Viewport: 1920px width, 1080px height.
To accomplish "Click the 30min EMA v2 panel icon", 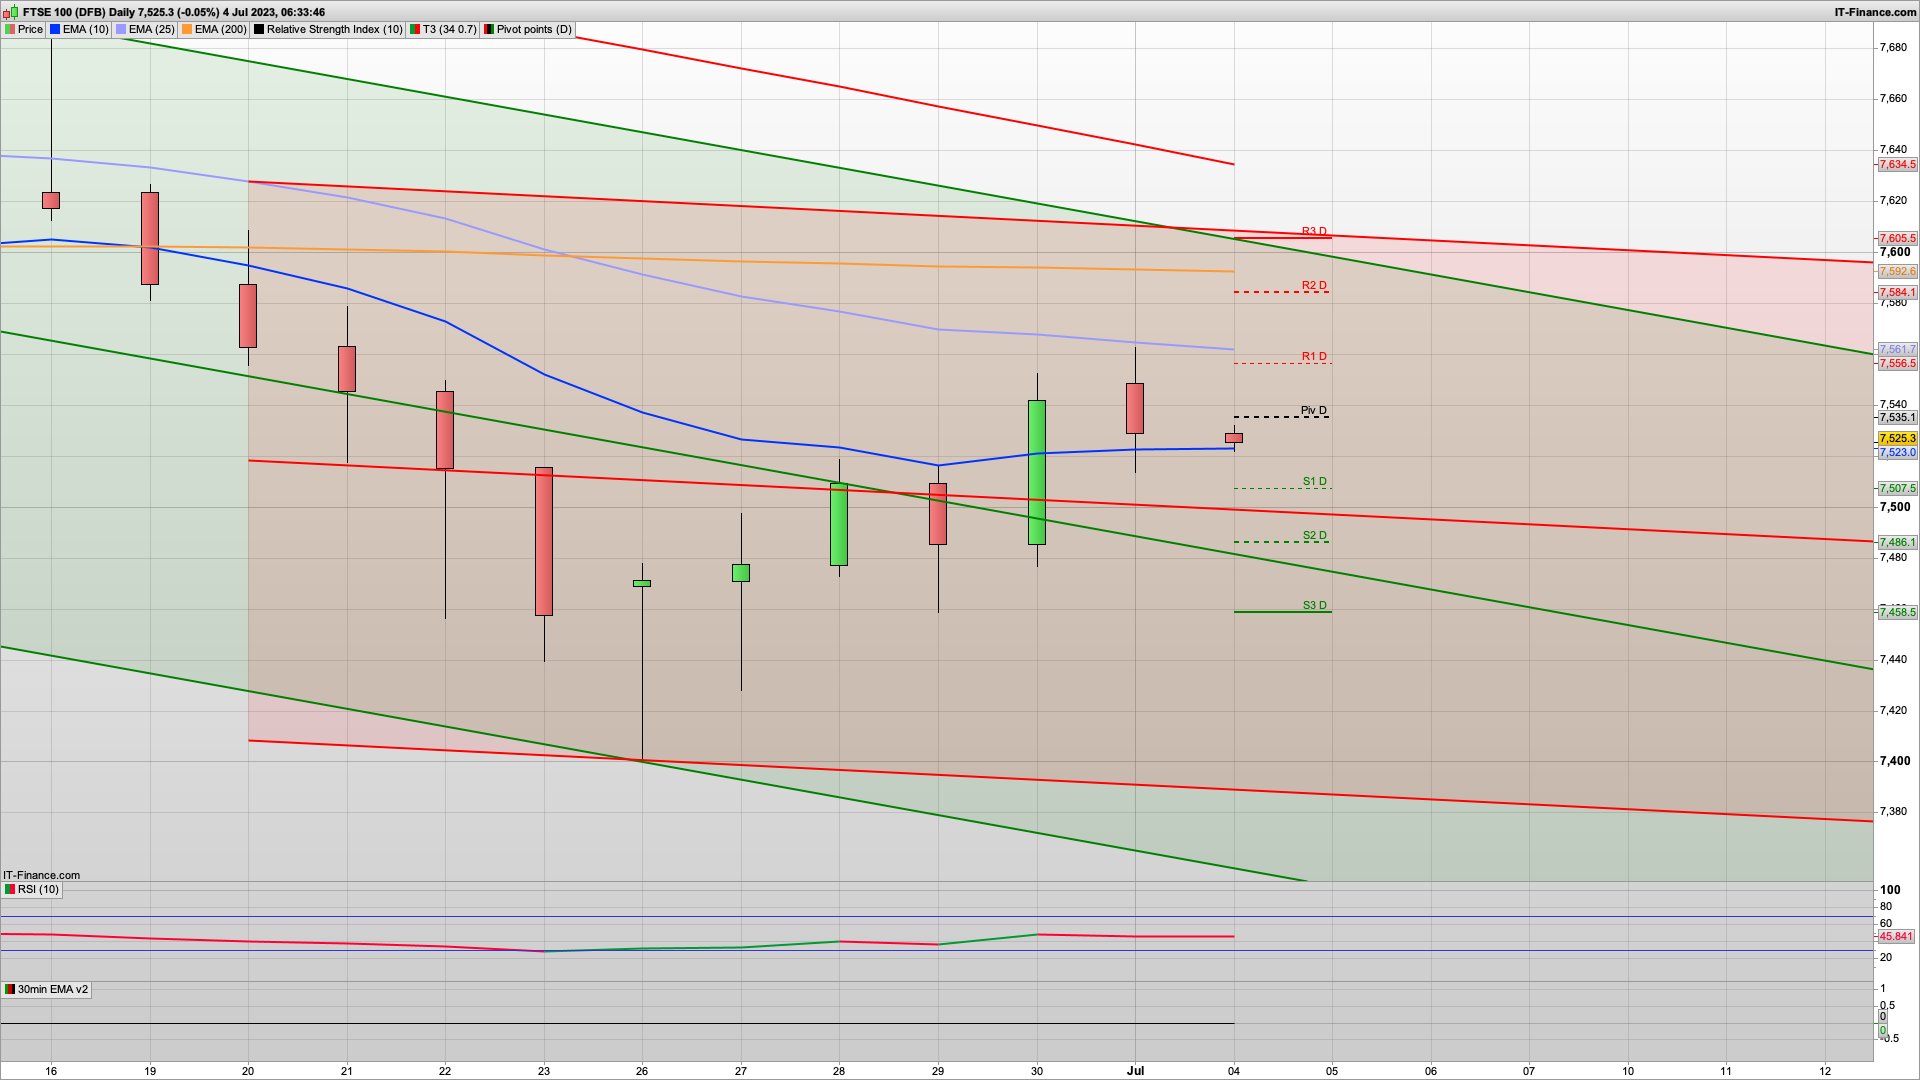I will tap(10, 989).
